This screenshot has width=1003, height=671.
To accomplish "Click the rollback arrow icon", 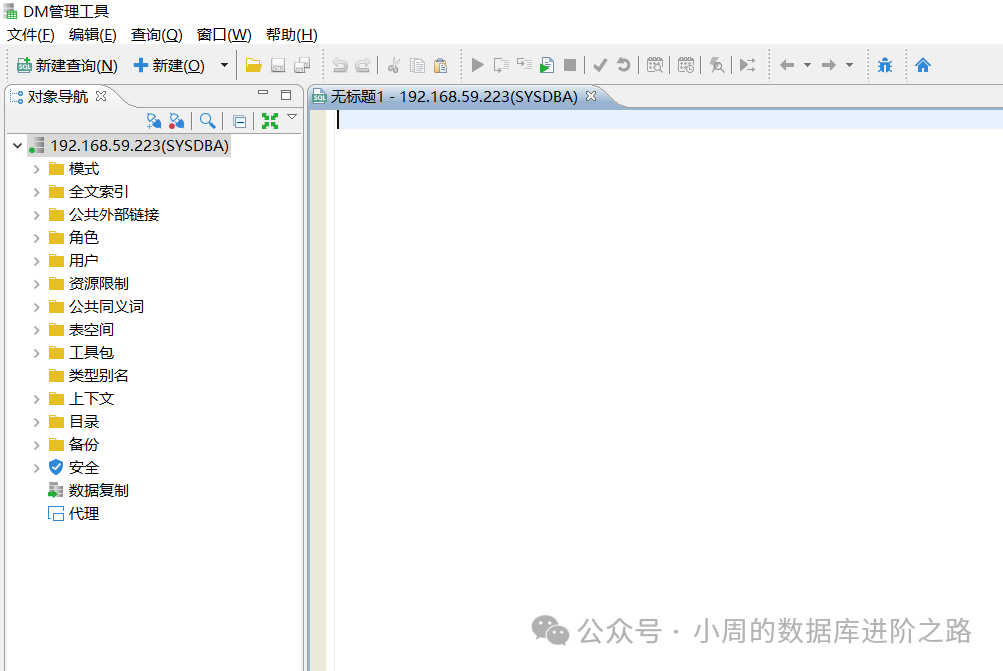I will [623, 65].
